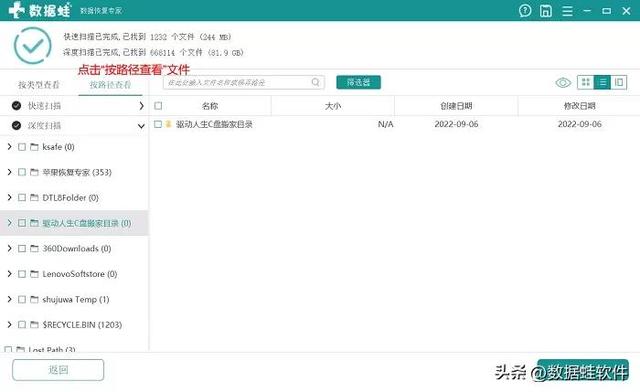Select DTL8Folder (0) tree label

[70, 198]
